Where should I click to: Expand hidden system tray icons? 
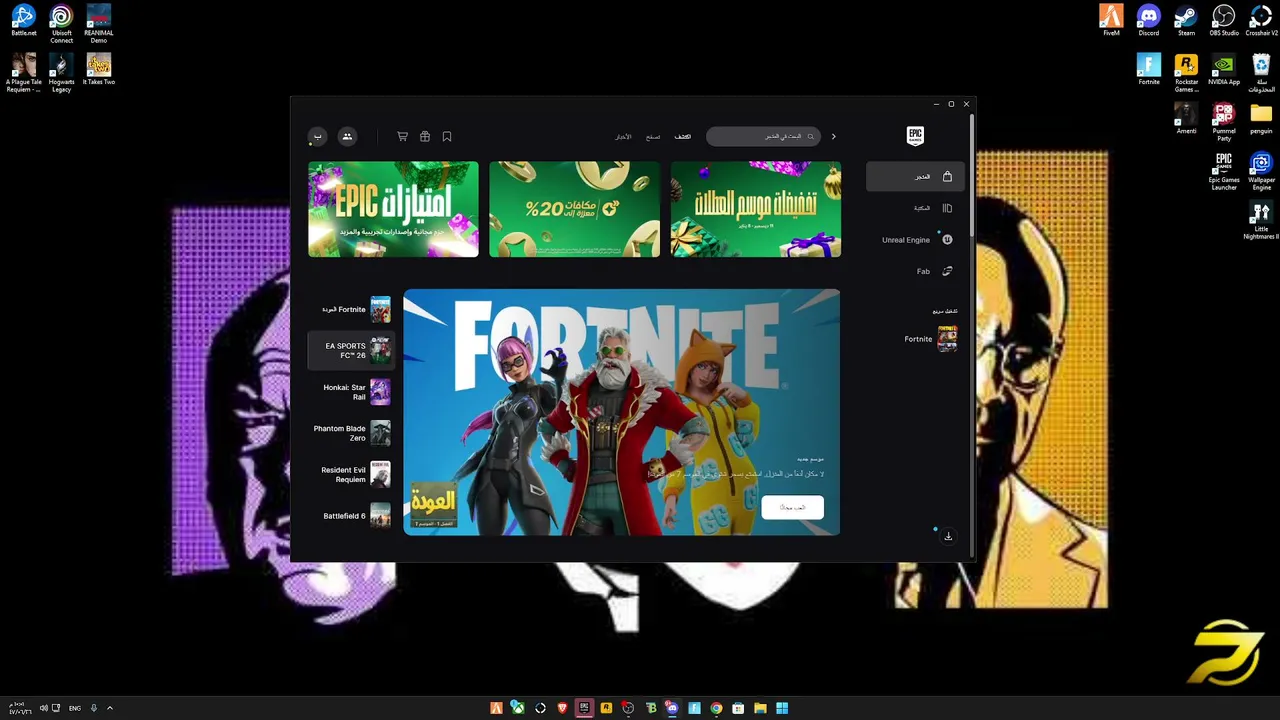pyautogui.click(x=110, y=708)
